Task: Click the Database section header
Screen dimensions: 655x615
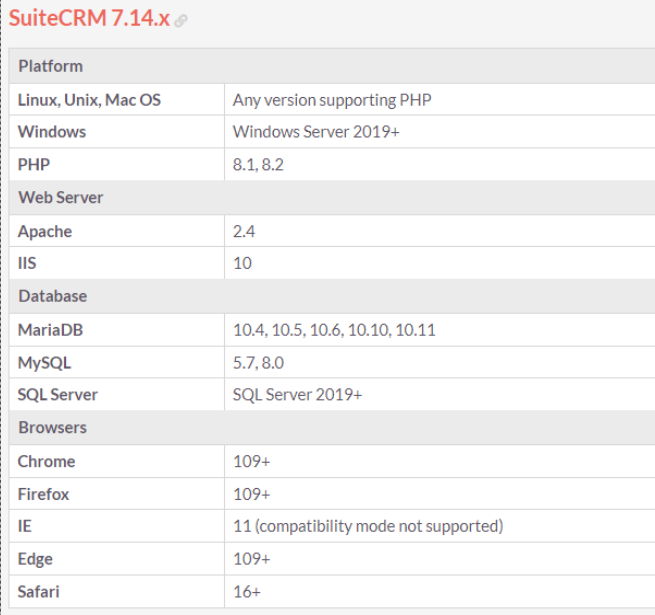Action: (53, 296)
